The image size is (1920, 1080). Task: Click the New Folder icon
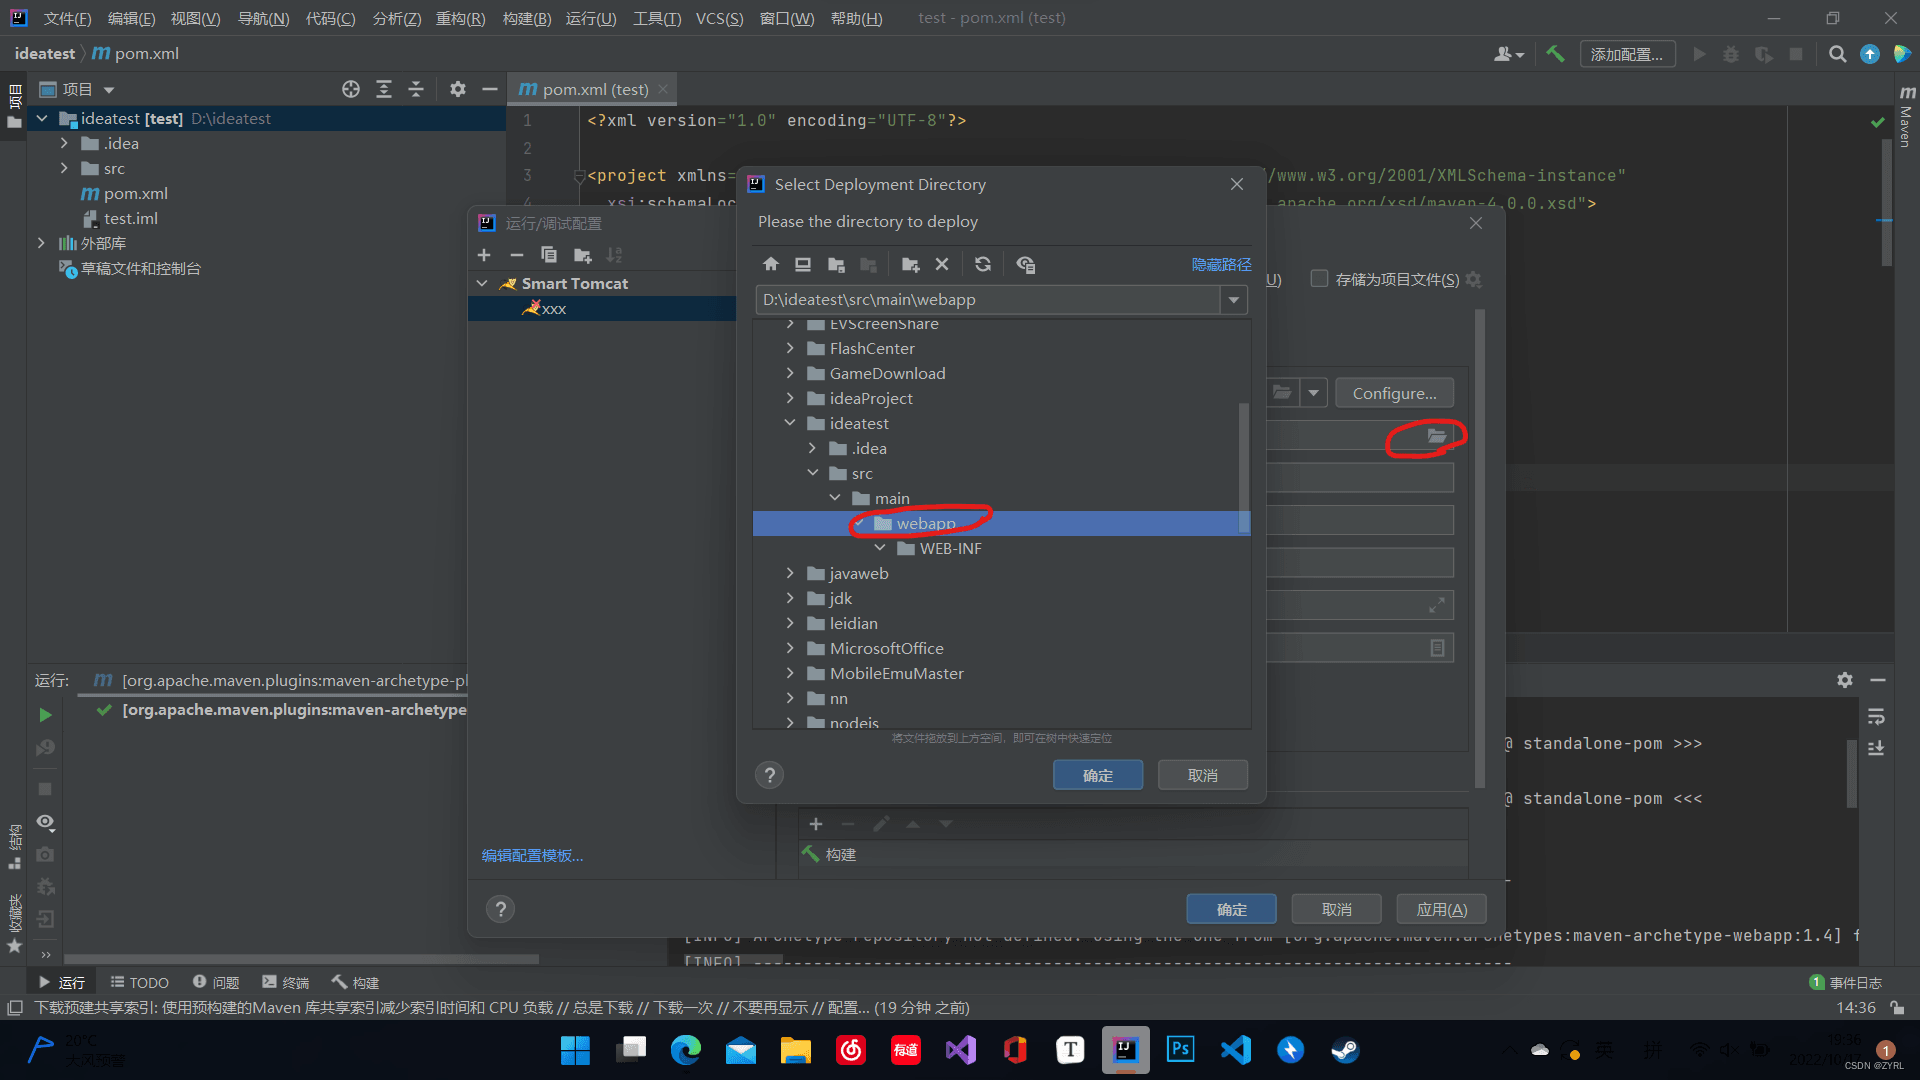[x=910, y=265]
